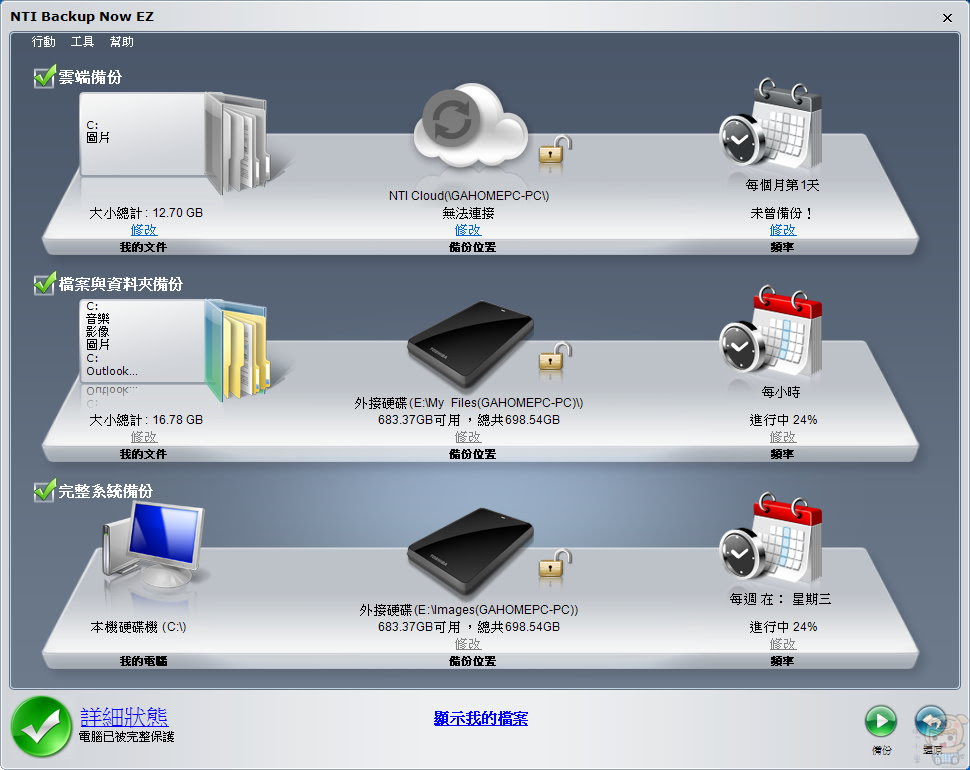
Task: Toggle the 檔案與資料夾備份 checkbox
Action: 44,284
